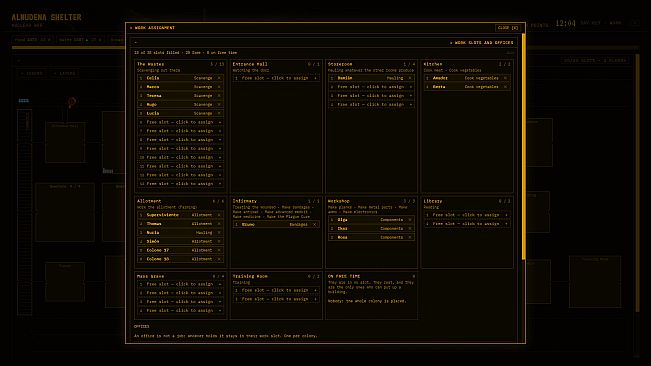651x366 pixels.
Task: Change Storeroom worker's Hauling job
Action: (395, 78)
